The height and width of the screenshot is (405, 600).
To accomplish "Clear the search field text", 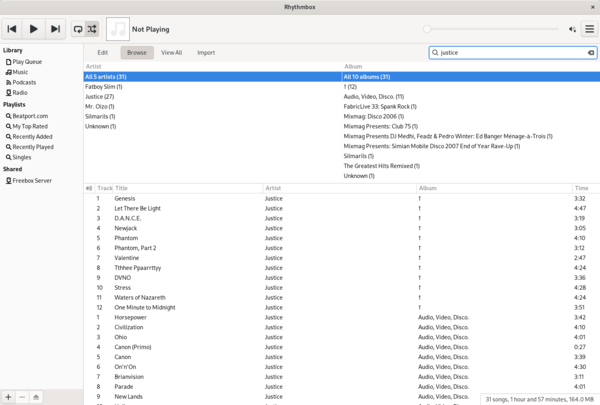I will pyautogui.click(x=590, y=52).
